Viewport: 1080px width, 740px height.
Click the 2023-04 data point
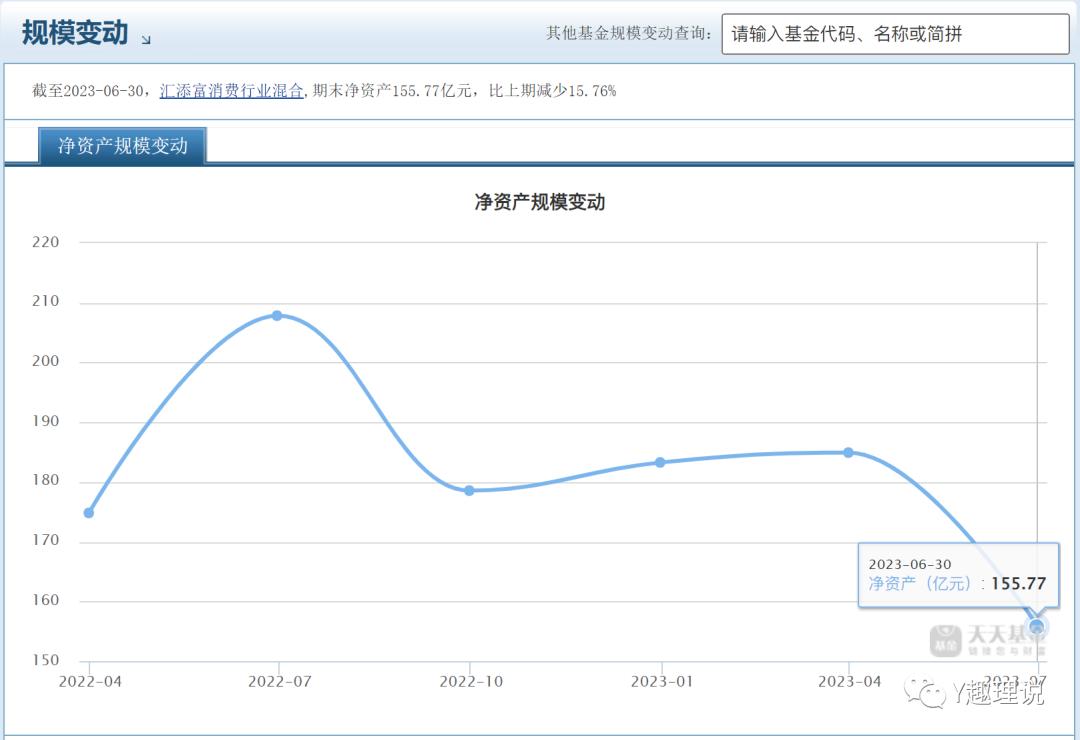click(x=849, y=452)
